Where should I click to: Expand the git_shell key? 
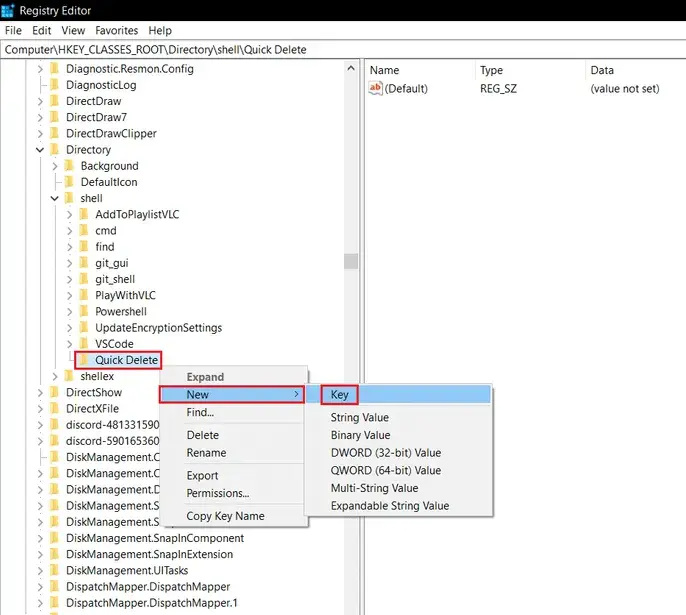click(69, 279)
